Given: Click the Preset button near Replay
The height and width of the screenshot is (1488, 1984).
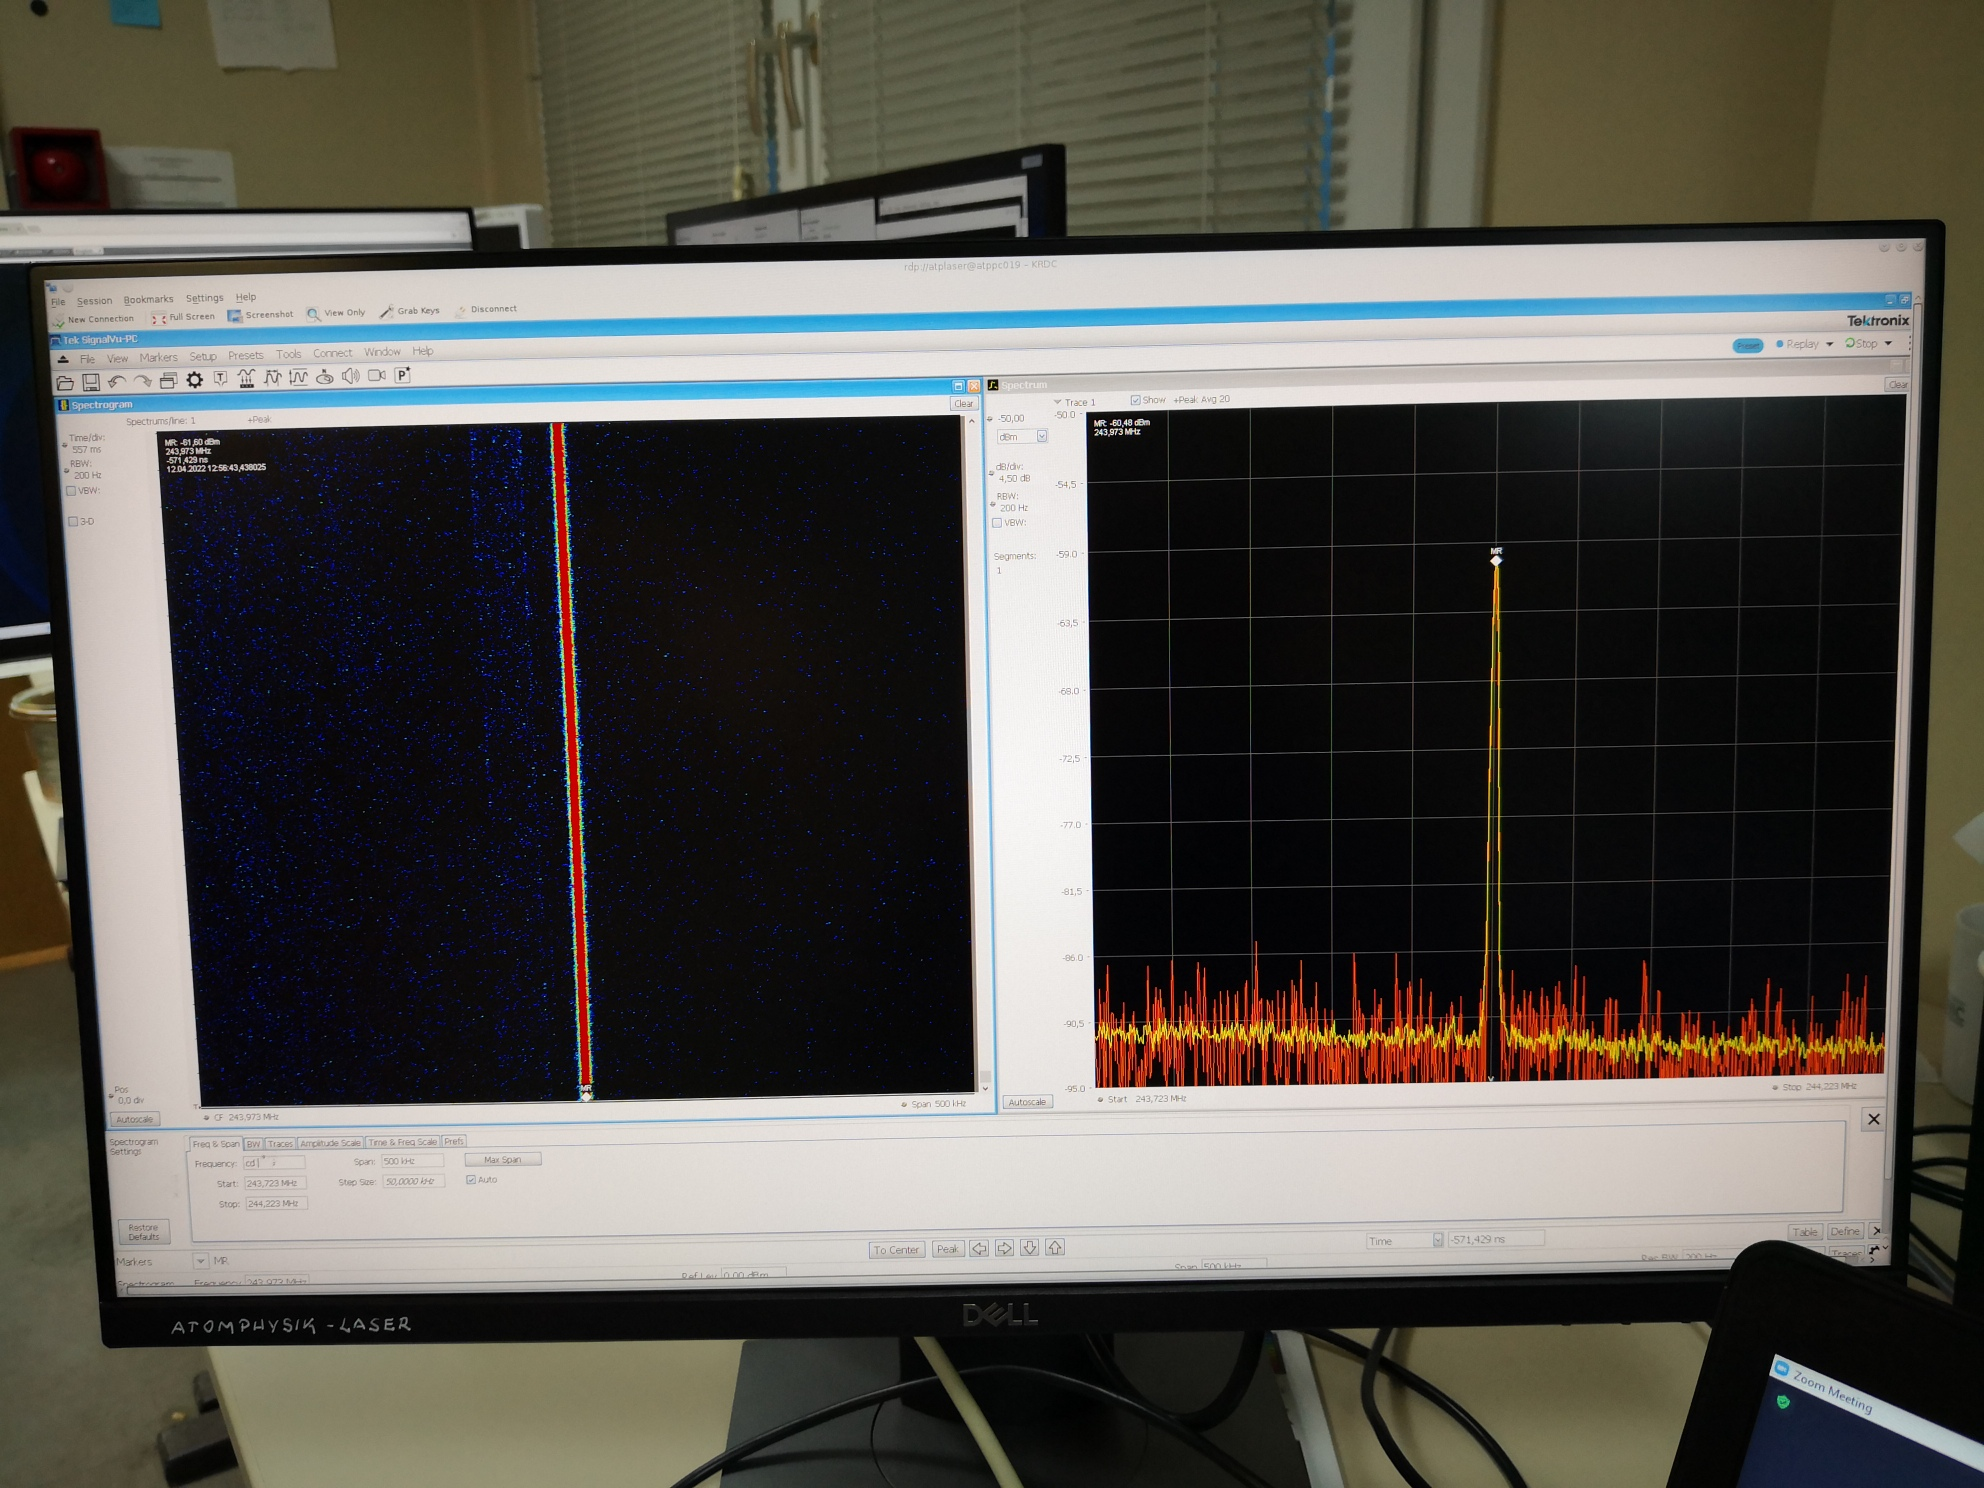Looking at the screenshot, I should coord(1748,346).
